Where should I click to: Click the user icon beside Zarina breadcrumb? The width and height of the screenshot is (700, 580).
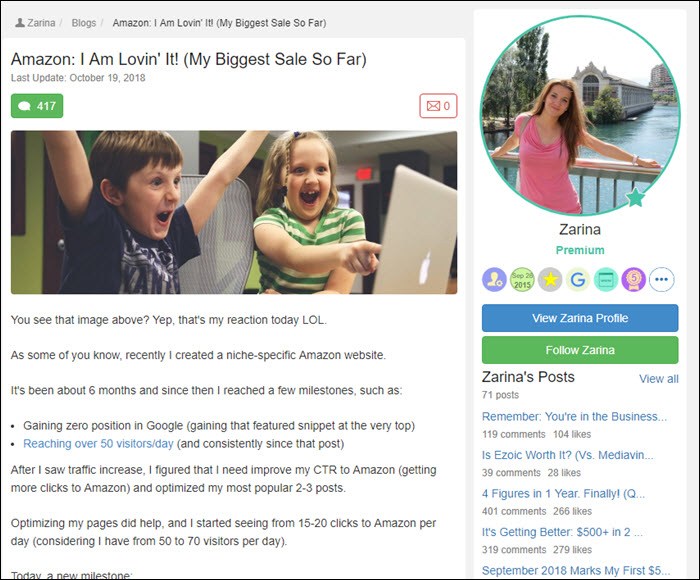[20, 22]
